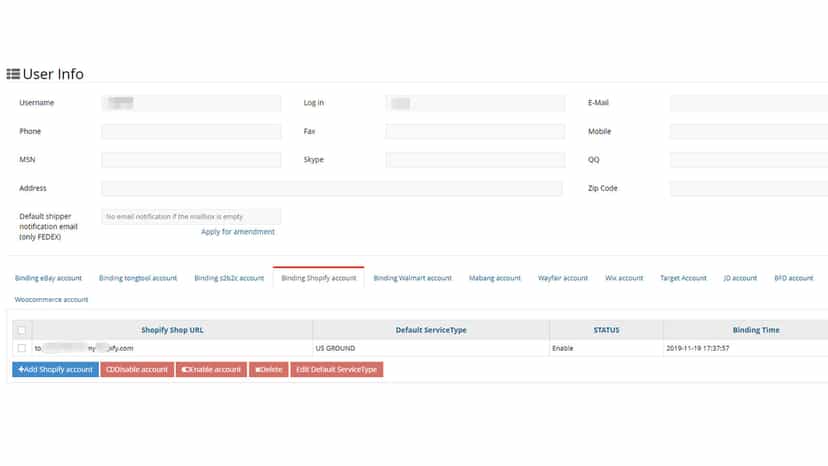
Task: Open the Mabang account tab
Action: pyautogui.click(x=495, y=278)
